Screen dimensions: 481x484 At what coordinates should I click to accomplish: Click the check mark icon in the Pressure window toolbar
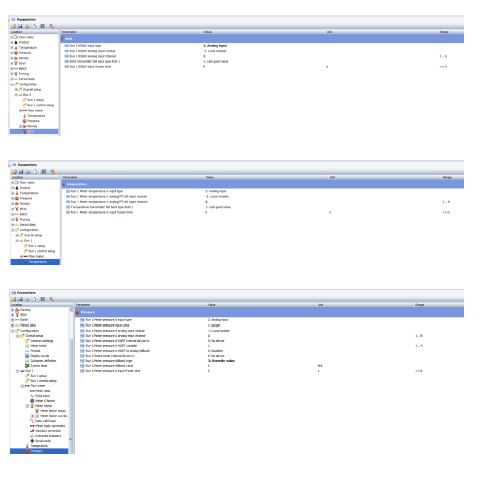[51, 299]
